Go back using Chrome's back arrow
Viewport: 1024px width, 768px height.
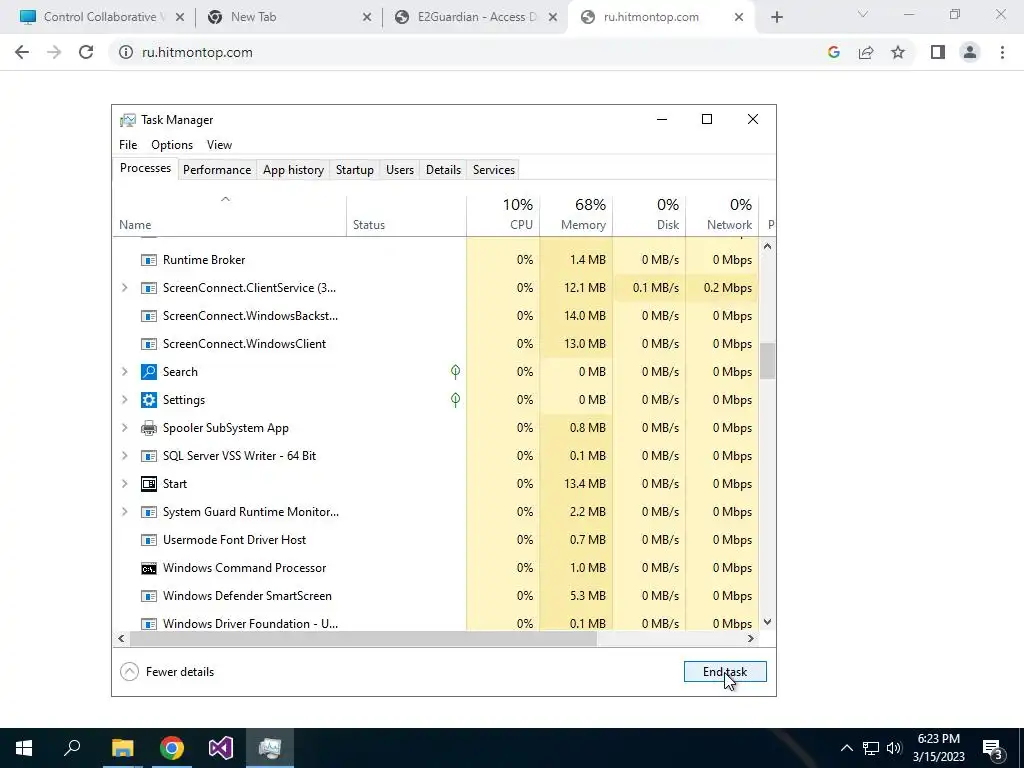tap(22, 52)
